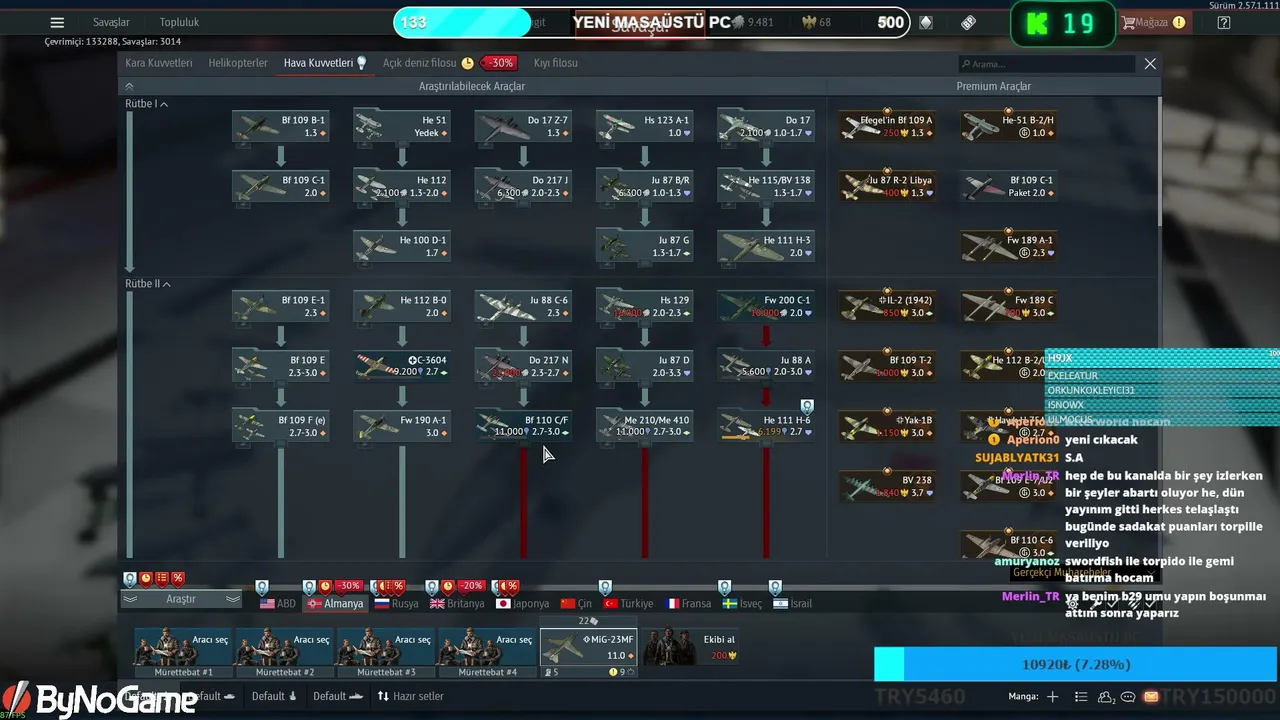The image size is (1280, 720).
Task: Collapse the Rütbe II section
Action: click(148, 284)
